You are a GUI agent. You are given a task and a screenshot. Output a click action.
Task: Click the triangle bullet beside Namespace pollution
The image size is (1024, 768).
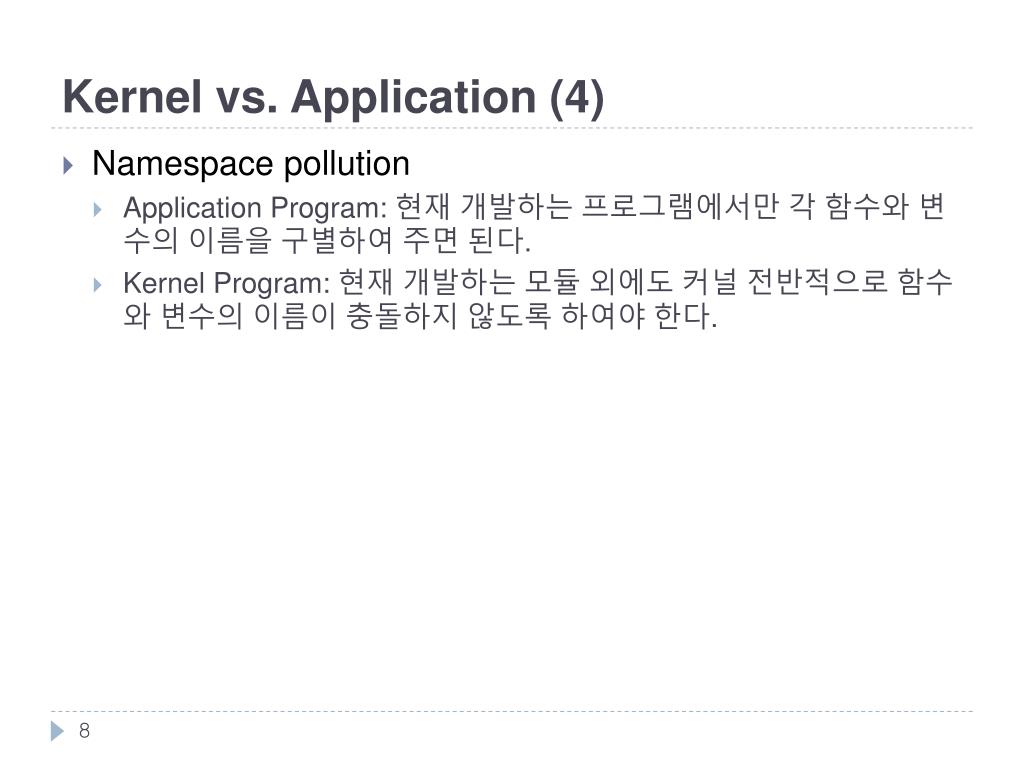pyautogui.click(x=69, y=165)
